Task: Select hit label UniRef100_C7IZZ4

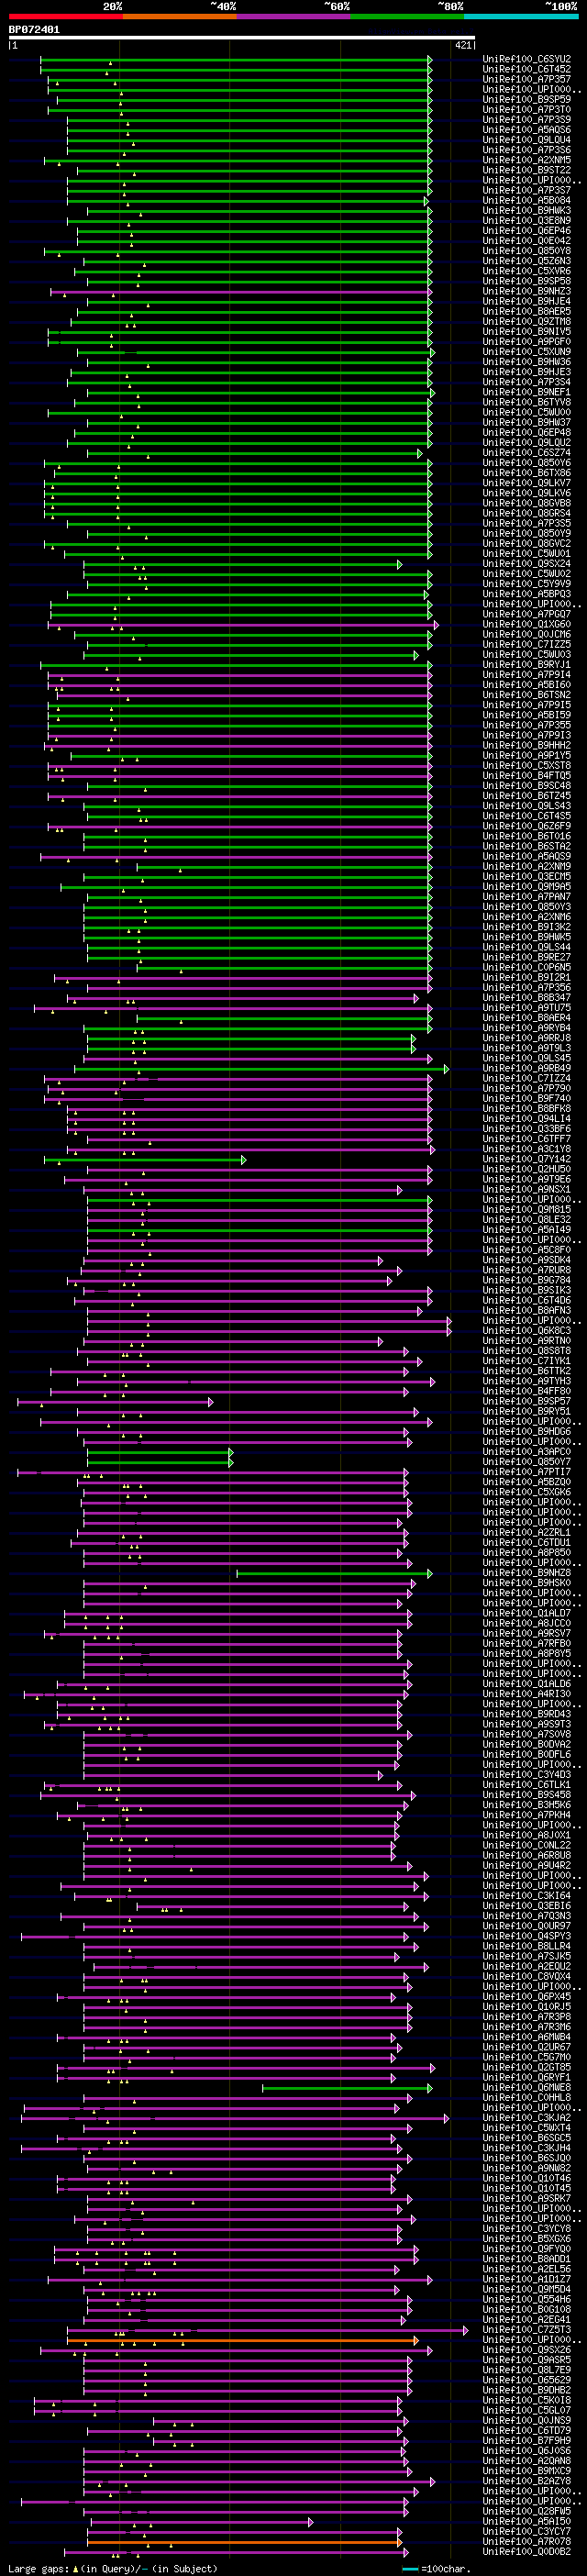Action: 527,1079
